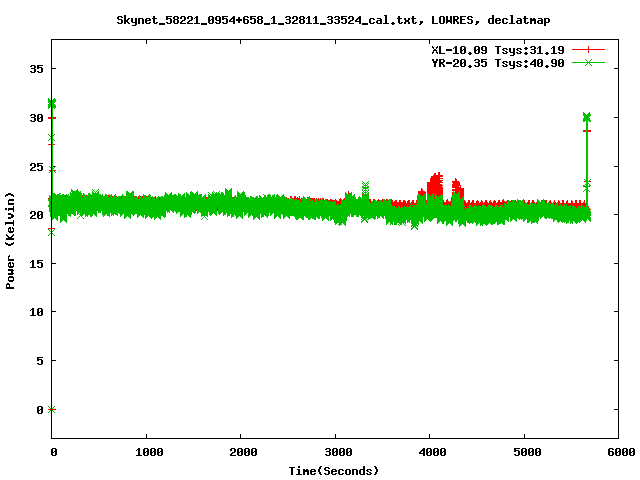Click the y-axis tick label 0

pyautogui.click(x=40, y=409)
